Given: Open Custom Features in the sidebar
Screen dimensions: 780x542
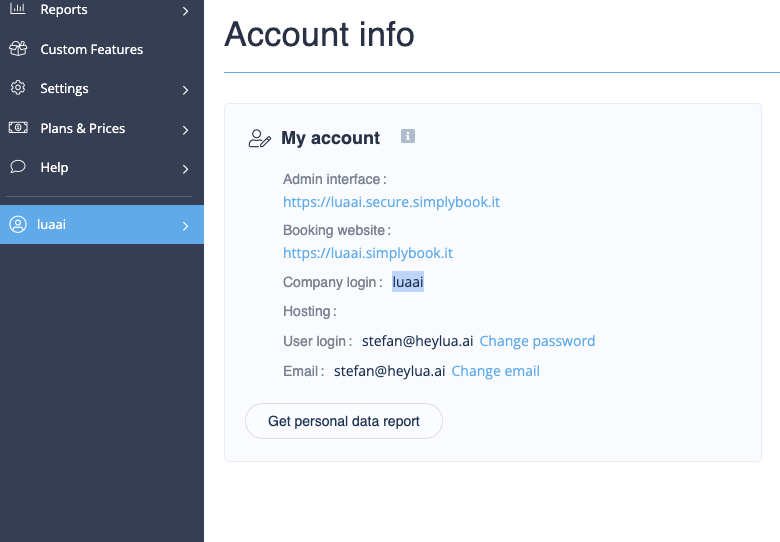Looking at the screenshot, I should click(102, 49).
